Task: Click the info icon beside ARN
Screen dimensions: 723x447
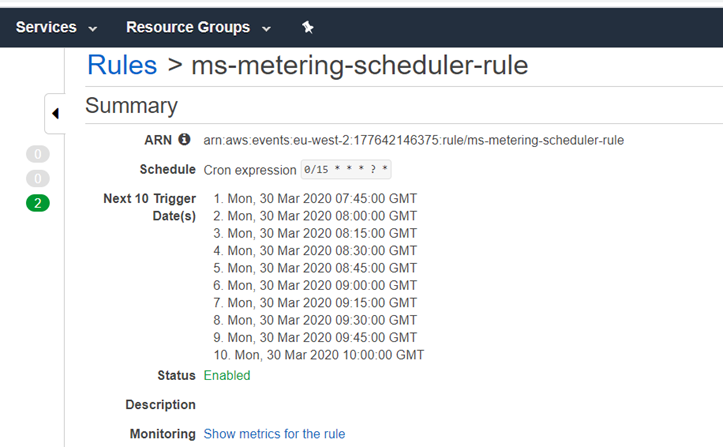Action: click(184, 140)
